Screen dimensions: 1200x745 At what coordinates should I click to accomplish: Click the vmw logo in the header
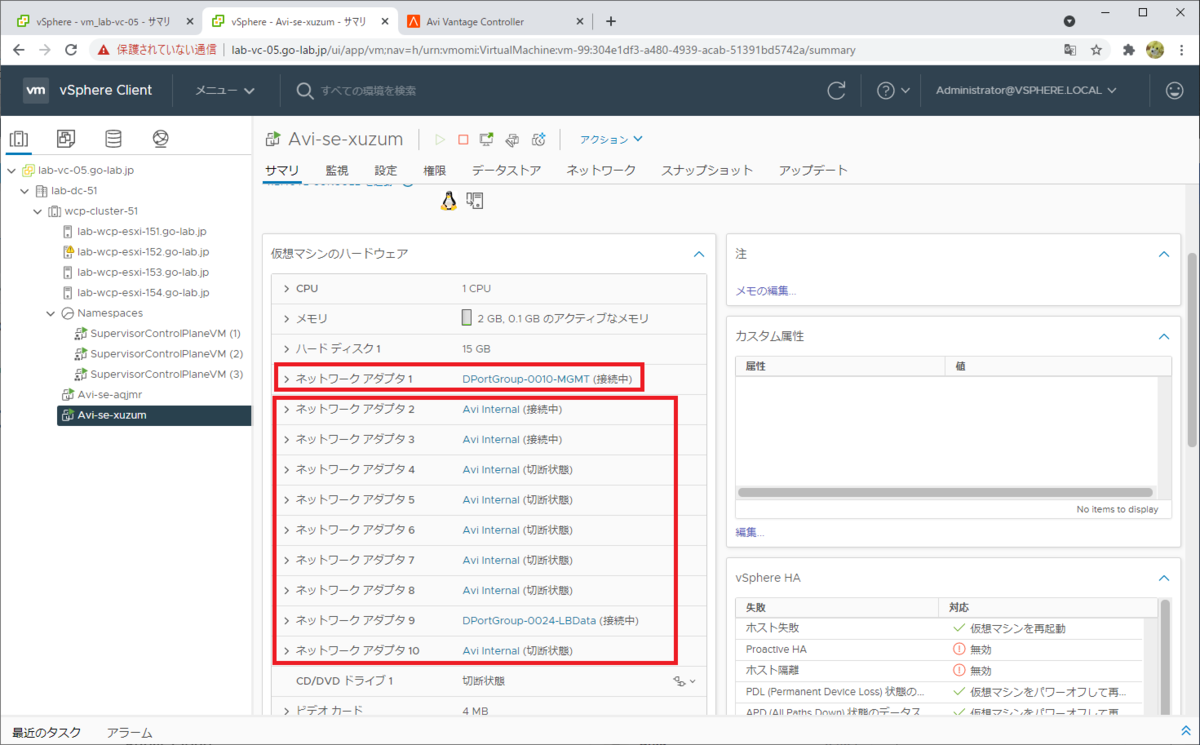pyautogui.click(x=36, y=90)
